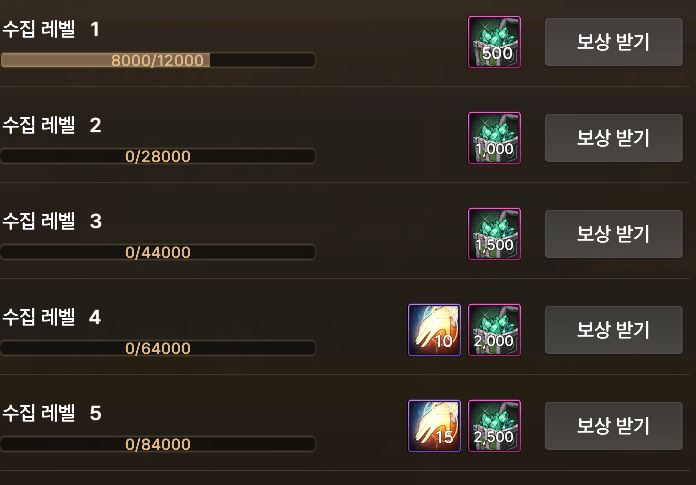Image resolution: width=696 pixels, height=485 pixels.
Task: Claim the 수집 레벨 5 reward (보상 받기)
Action: pos(613,426)
